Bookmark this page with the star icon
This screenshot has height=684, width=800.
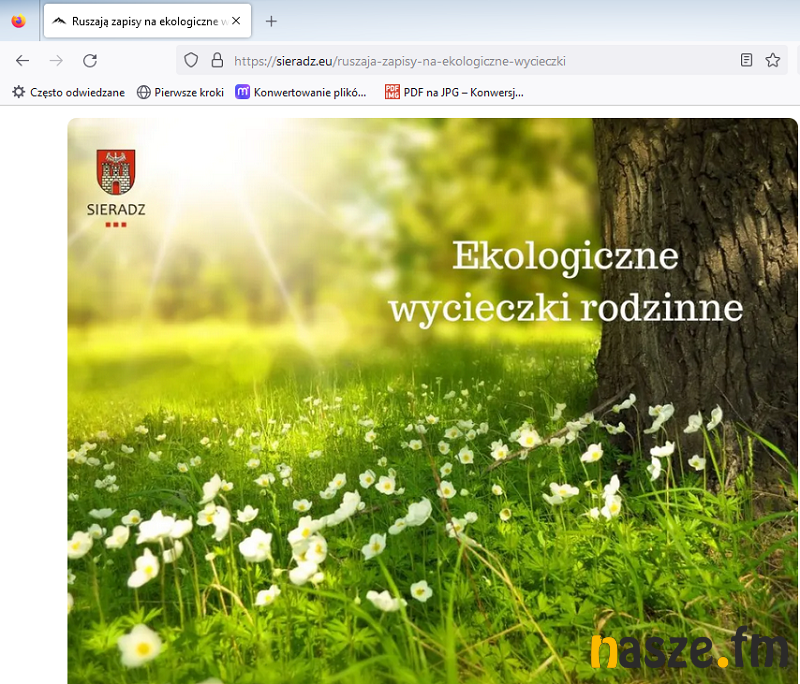click(x=772, y=60)
